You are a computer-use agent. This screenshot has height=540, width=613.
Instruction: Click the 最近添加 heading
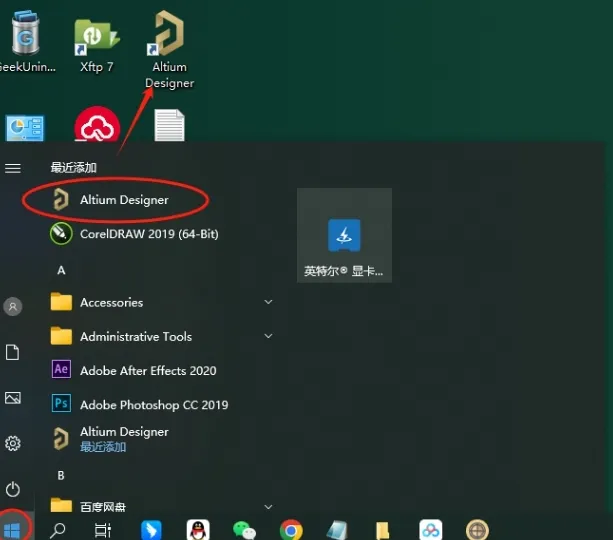click(73, 168)
